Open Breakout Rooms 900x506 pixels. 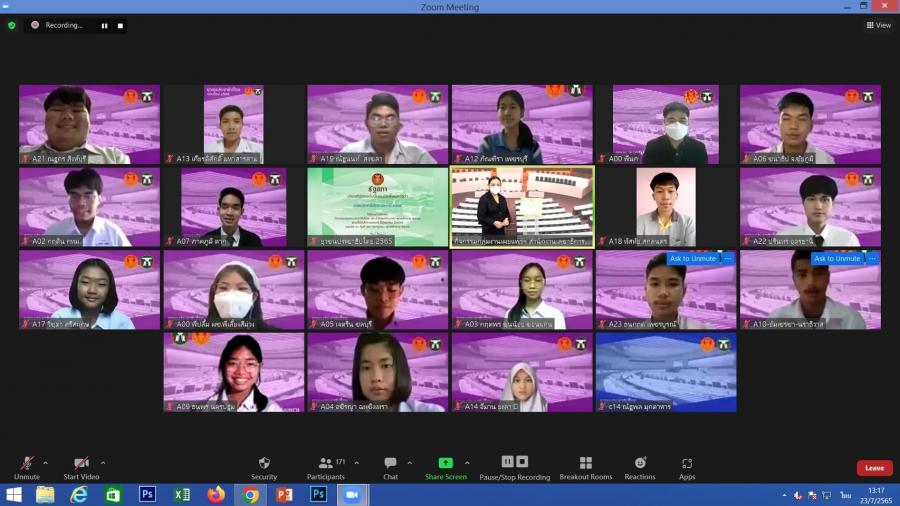click(585, 468)
